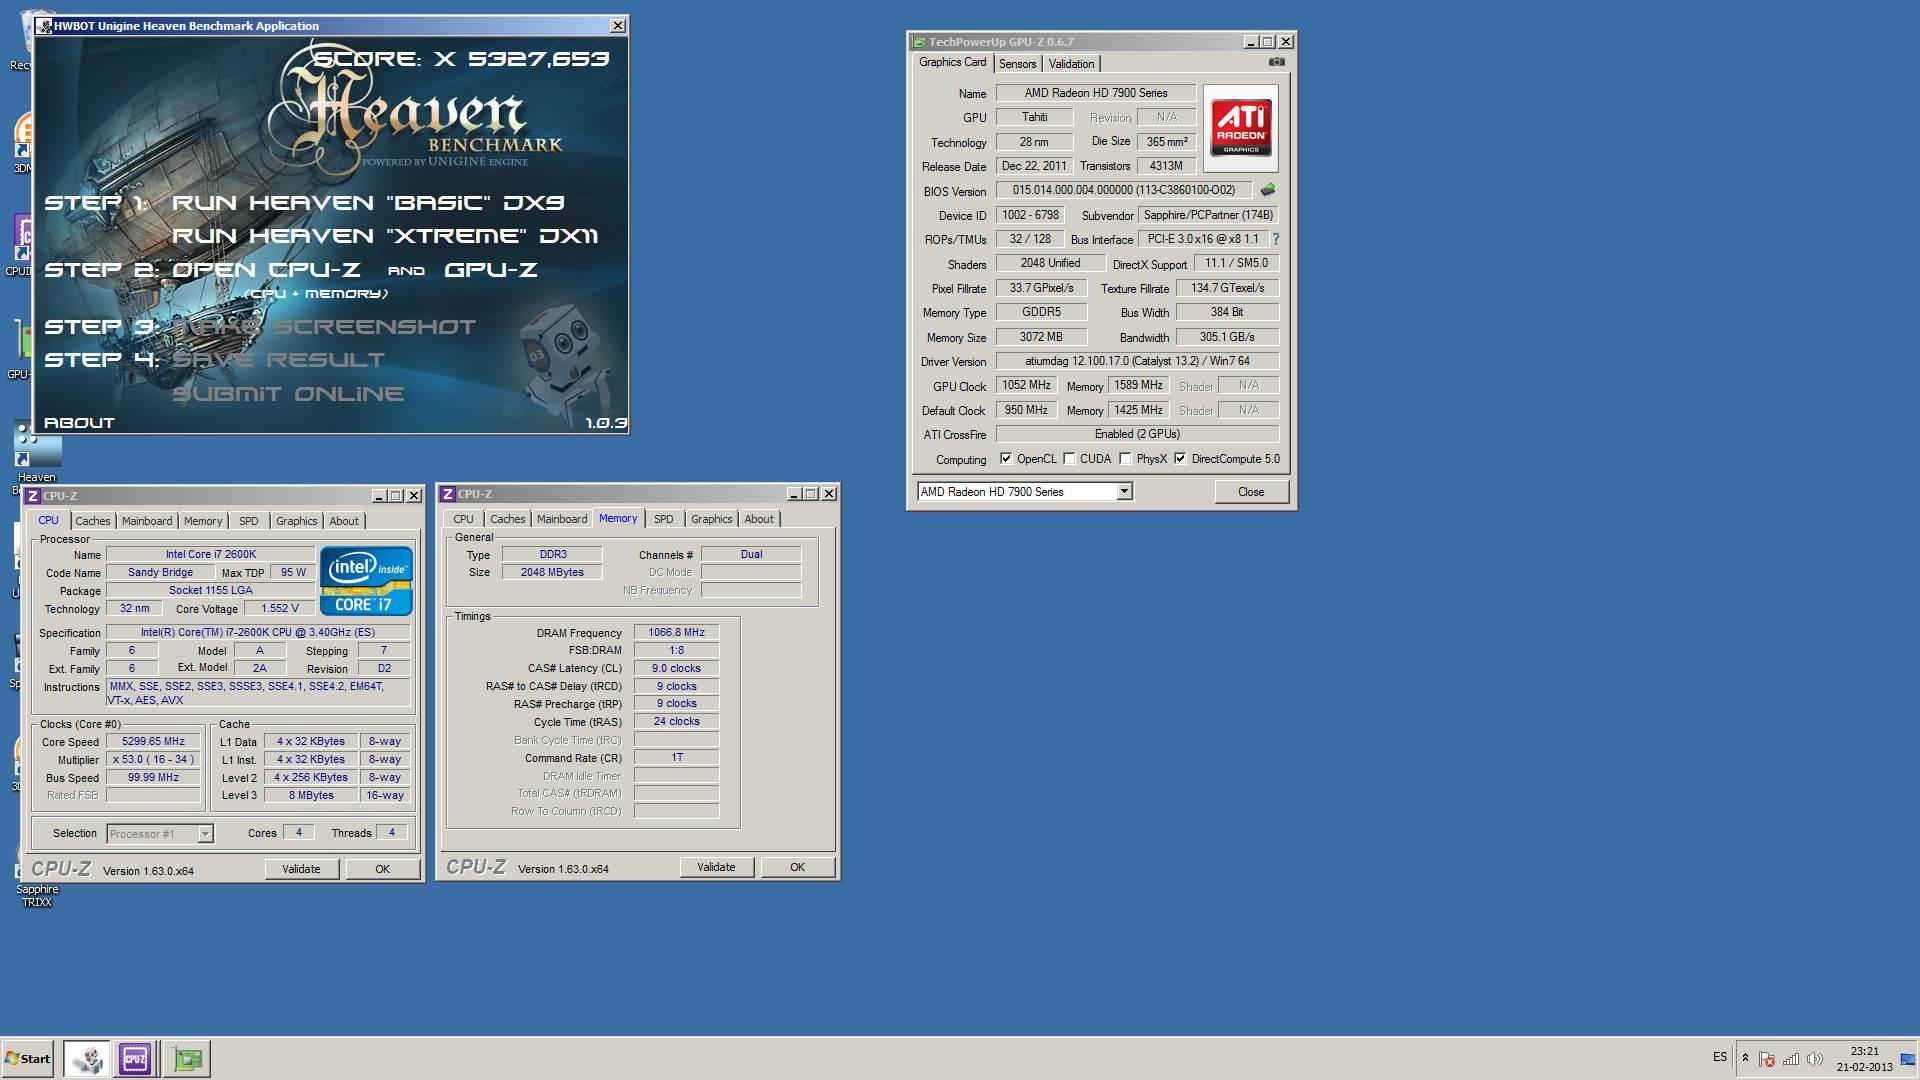Click OPEN CPU-Z in Heaven step 2
The image size is (1920, 1080).
[x=266, y=270]
